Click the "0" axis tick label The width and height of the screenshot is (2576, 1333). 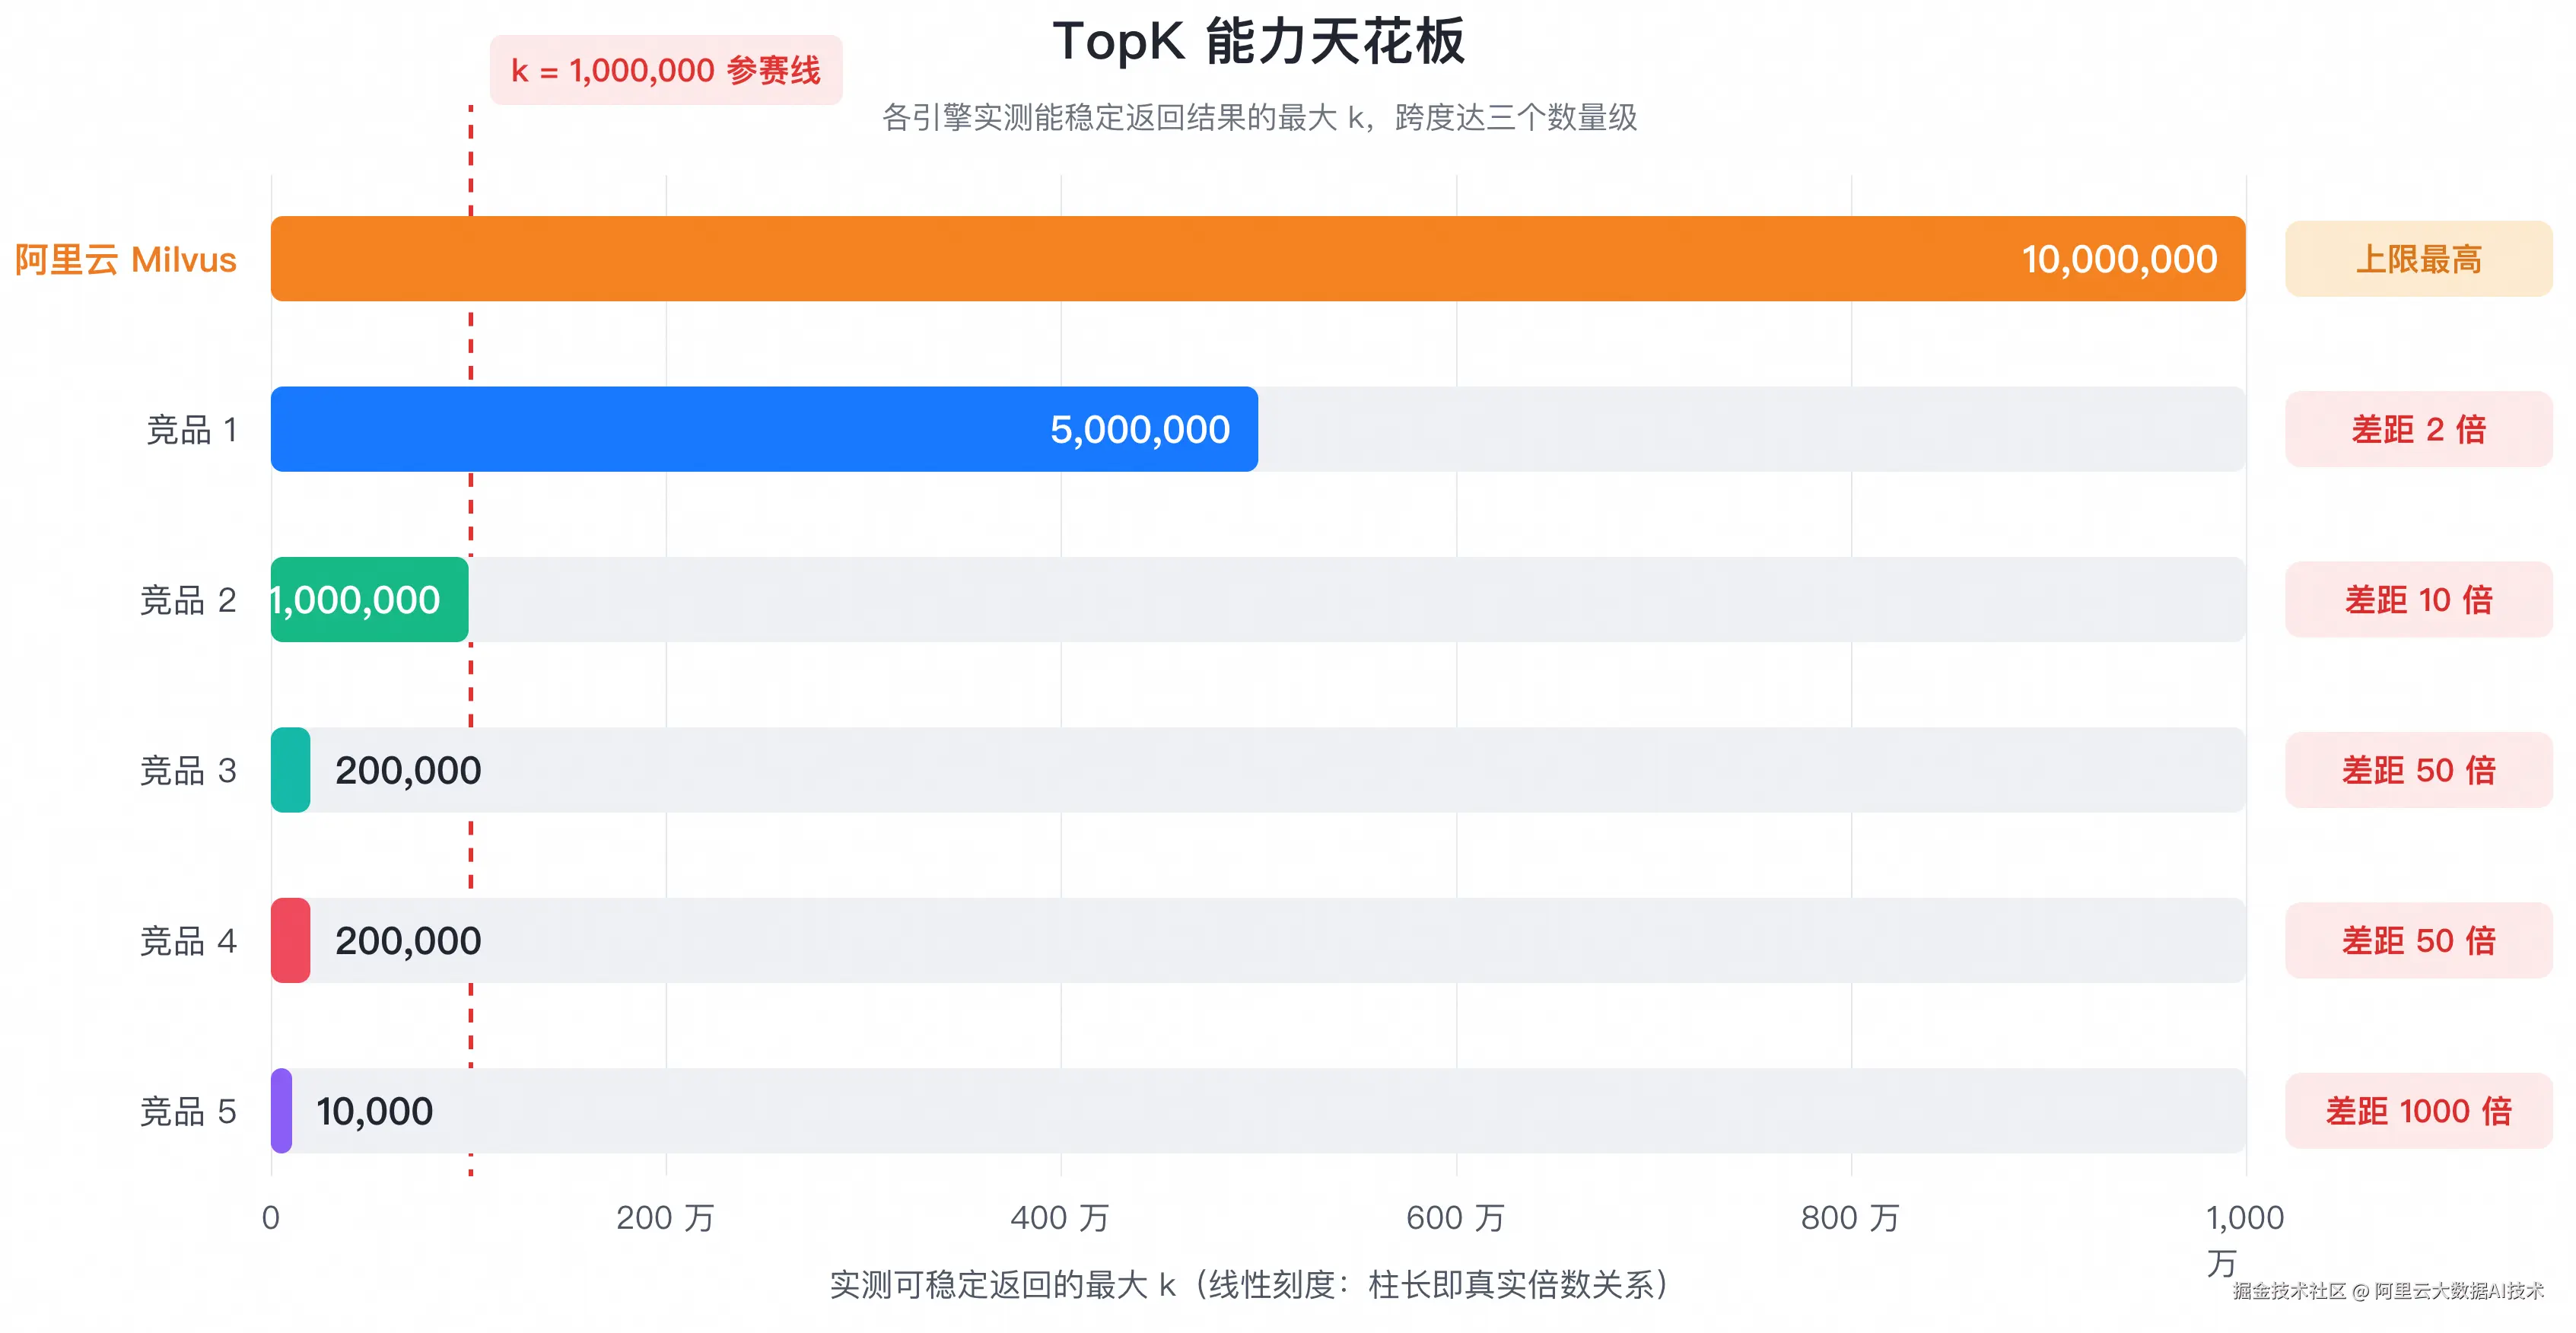coord(270,1217)
